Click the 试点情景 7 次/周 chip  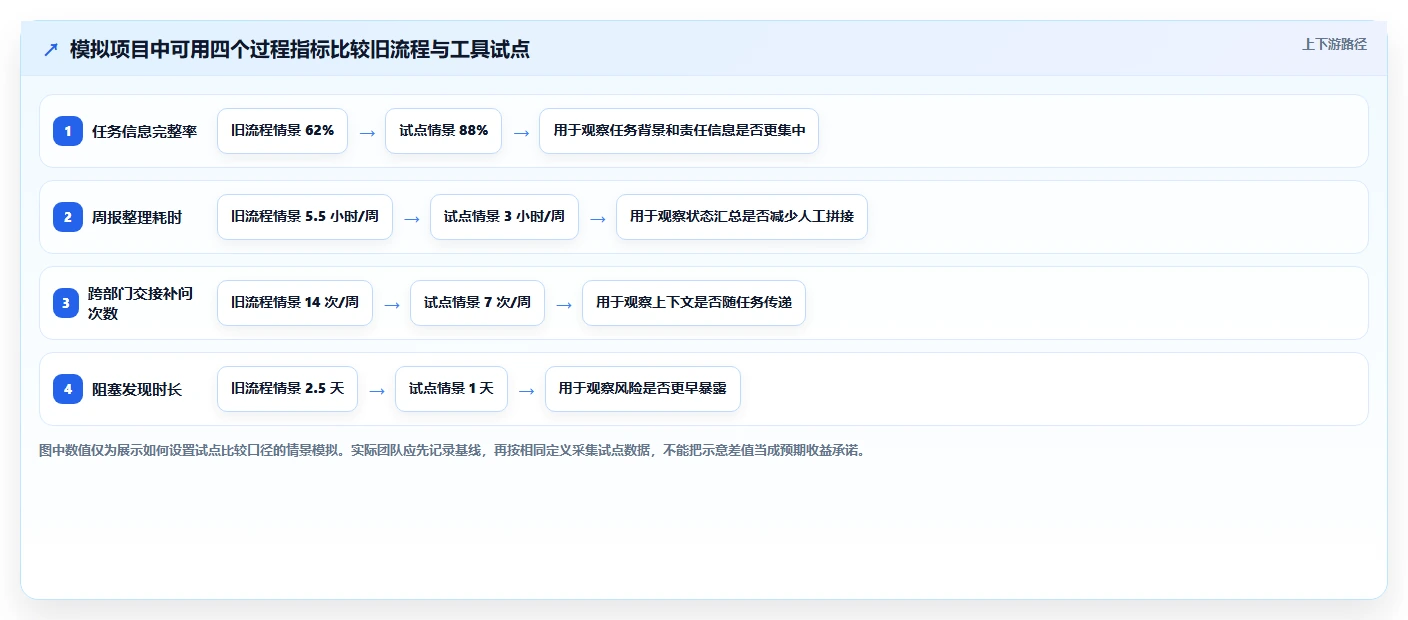[477, 303]
